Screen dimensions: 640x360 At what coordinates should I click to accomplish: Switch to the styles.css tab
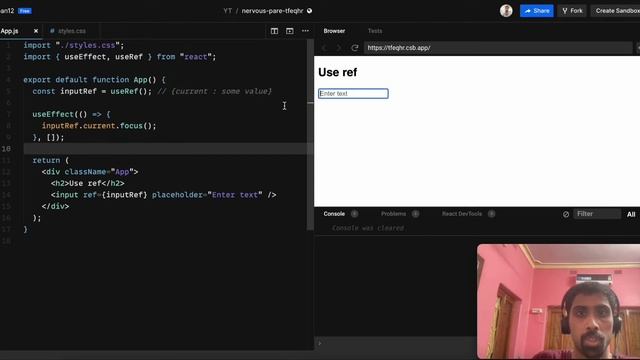[x=68, y=31]
